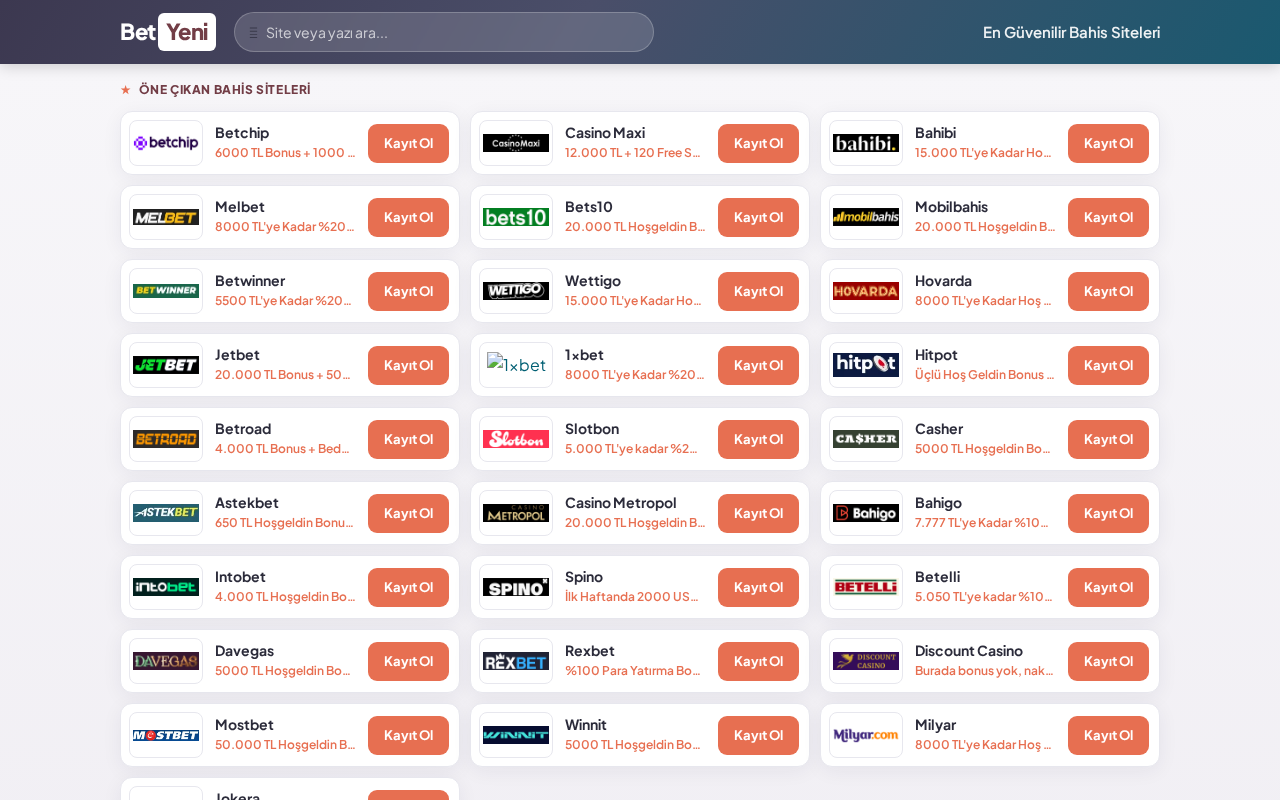
Task: Click the Davegas logo icon
Action: tap(166, 661)
